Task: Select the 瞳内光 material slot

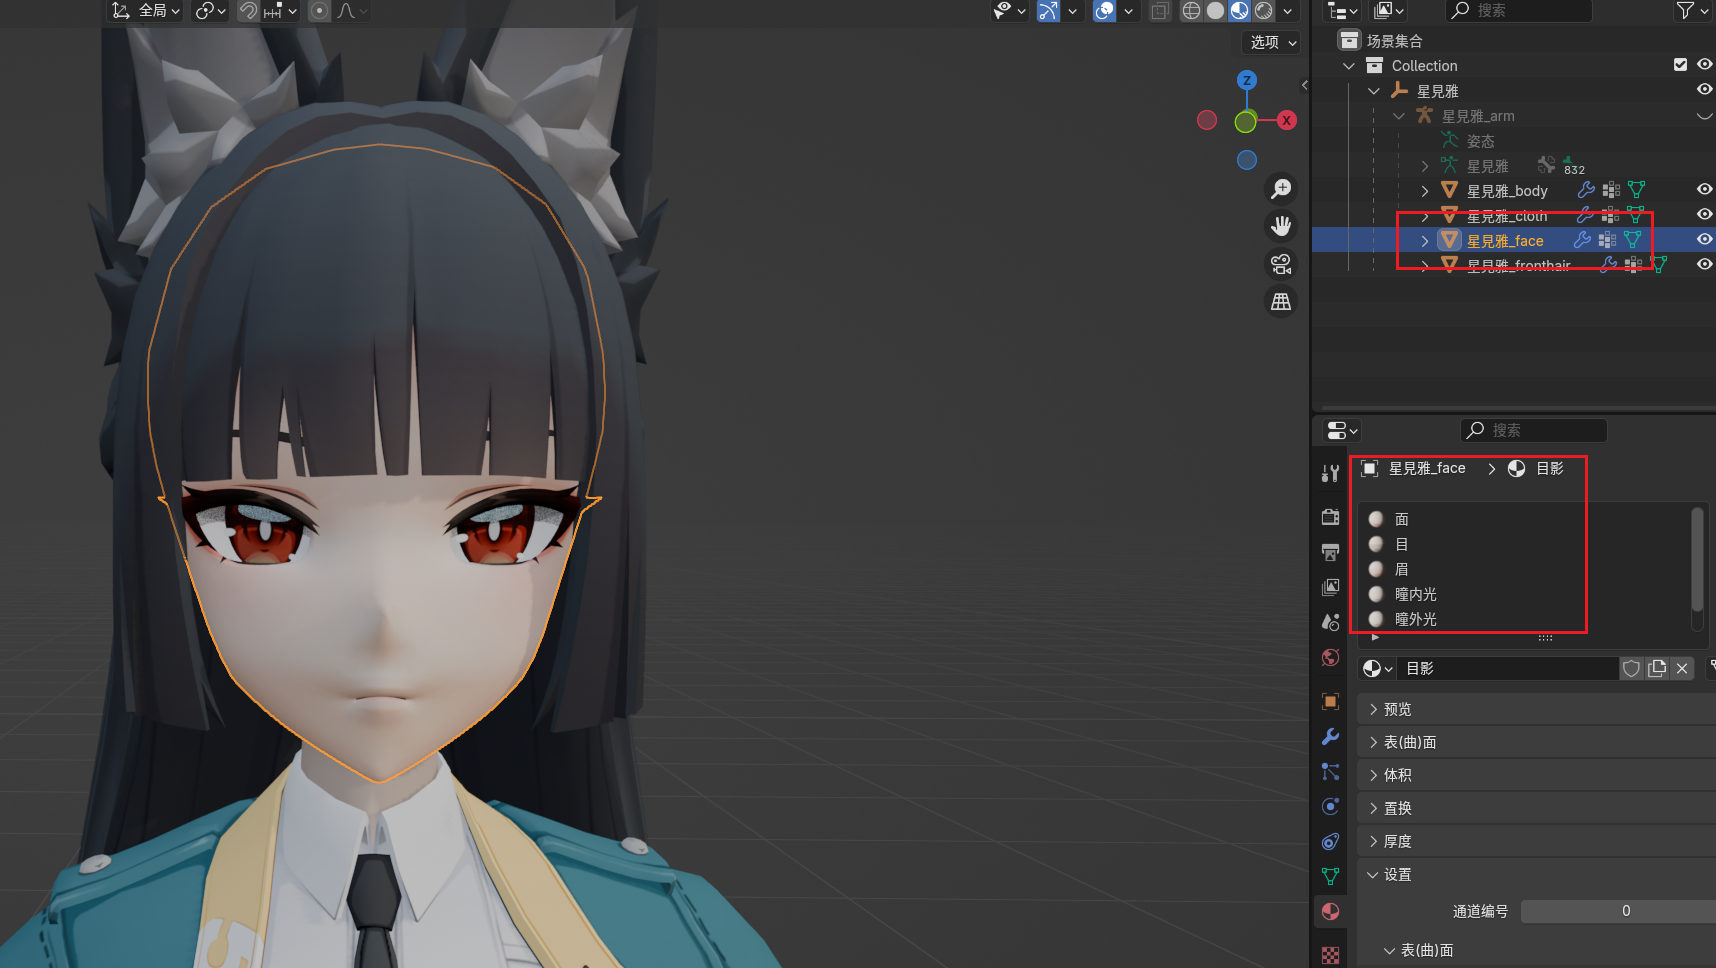Action: coord(1416,594)
